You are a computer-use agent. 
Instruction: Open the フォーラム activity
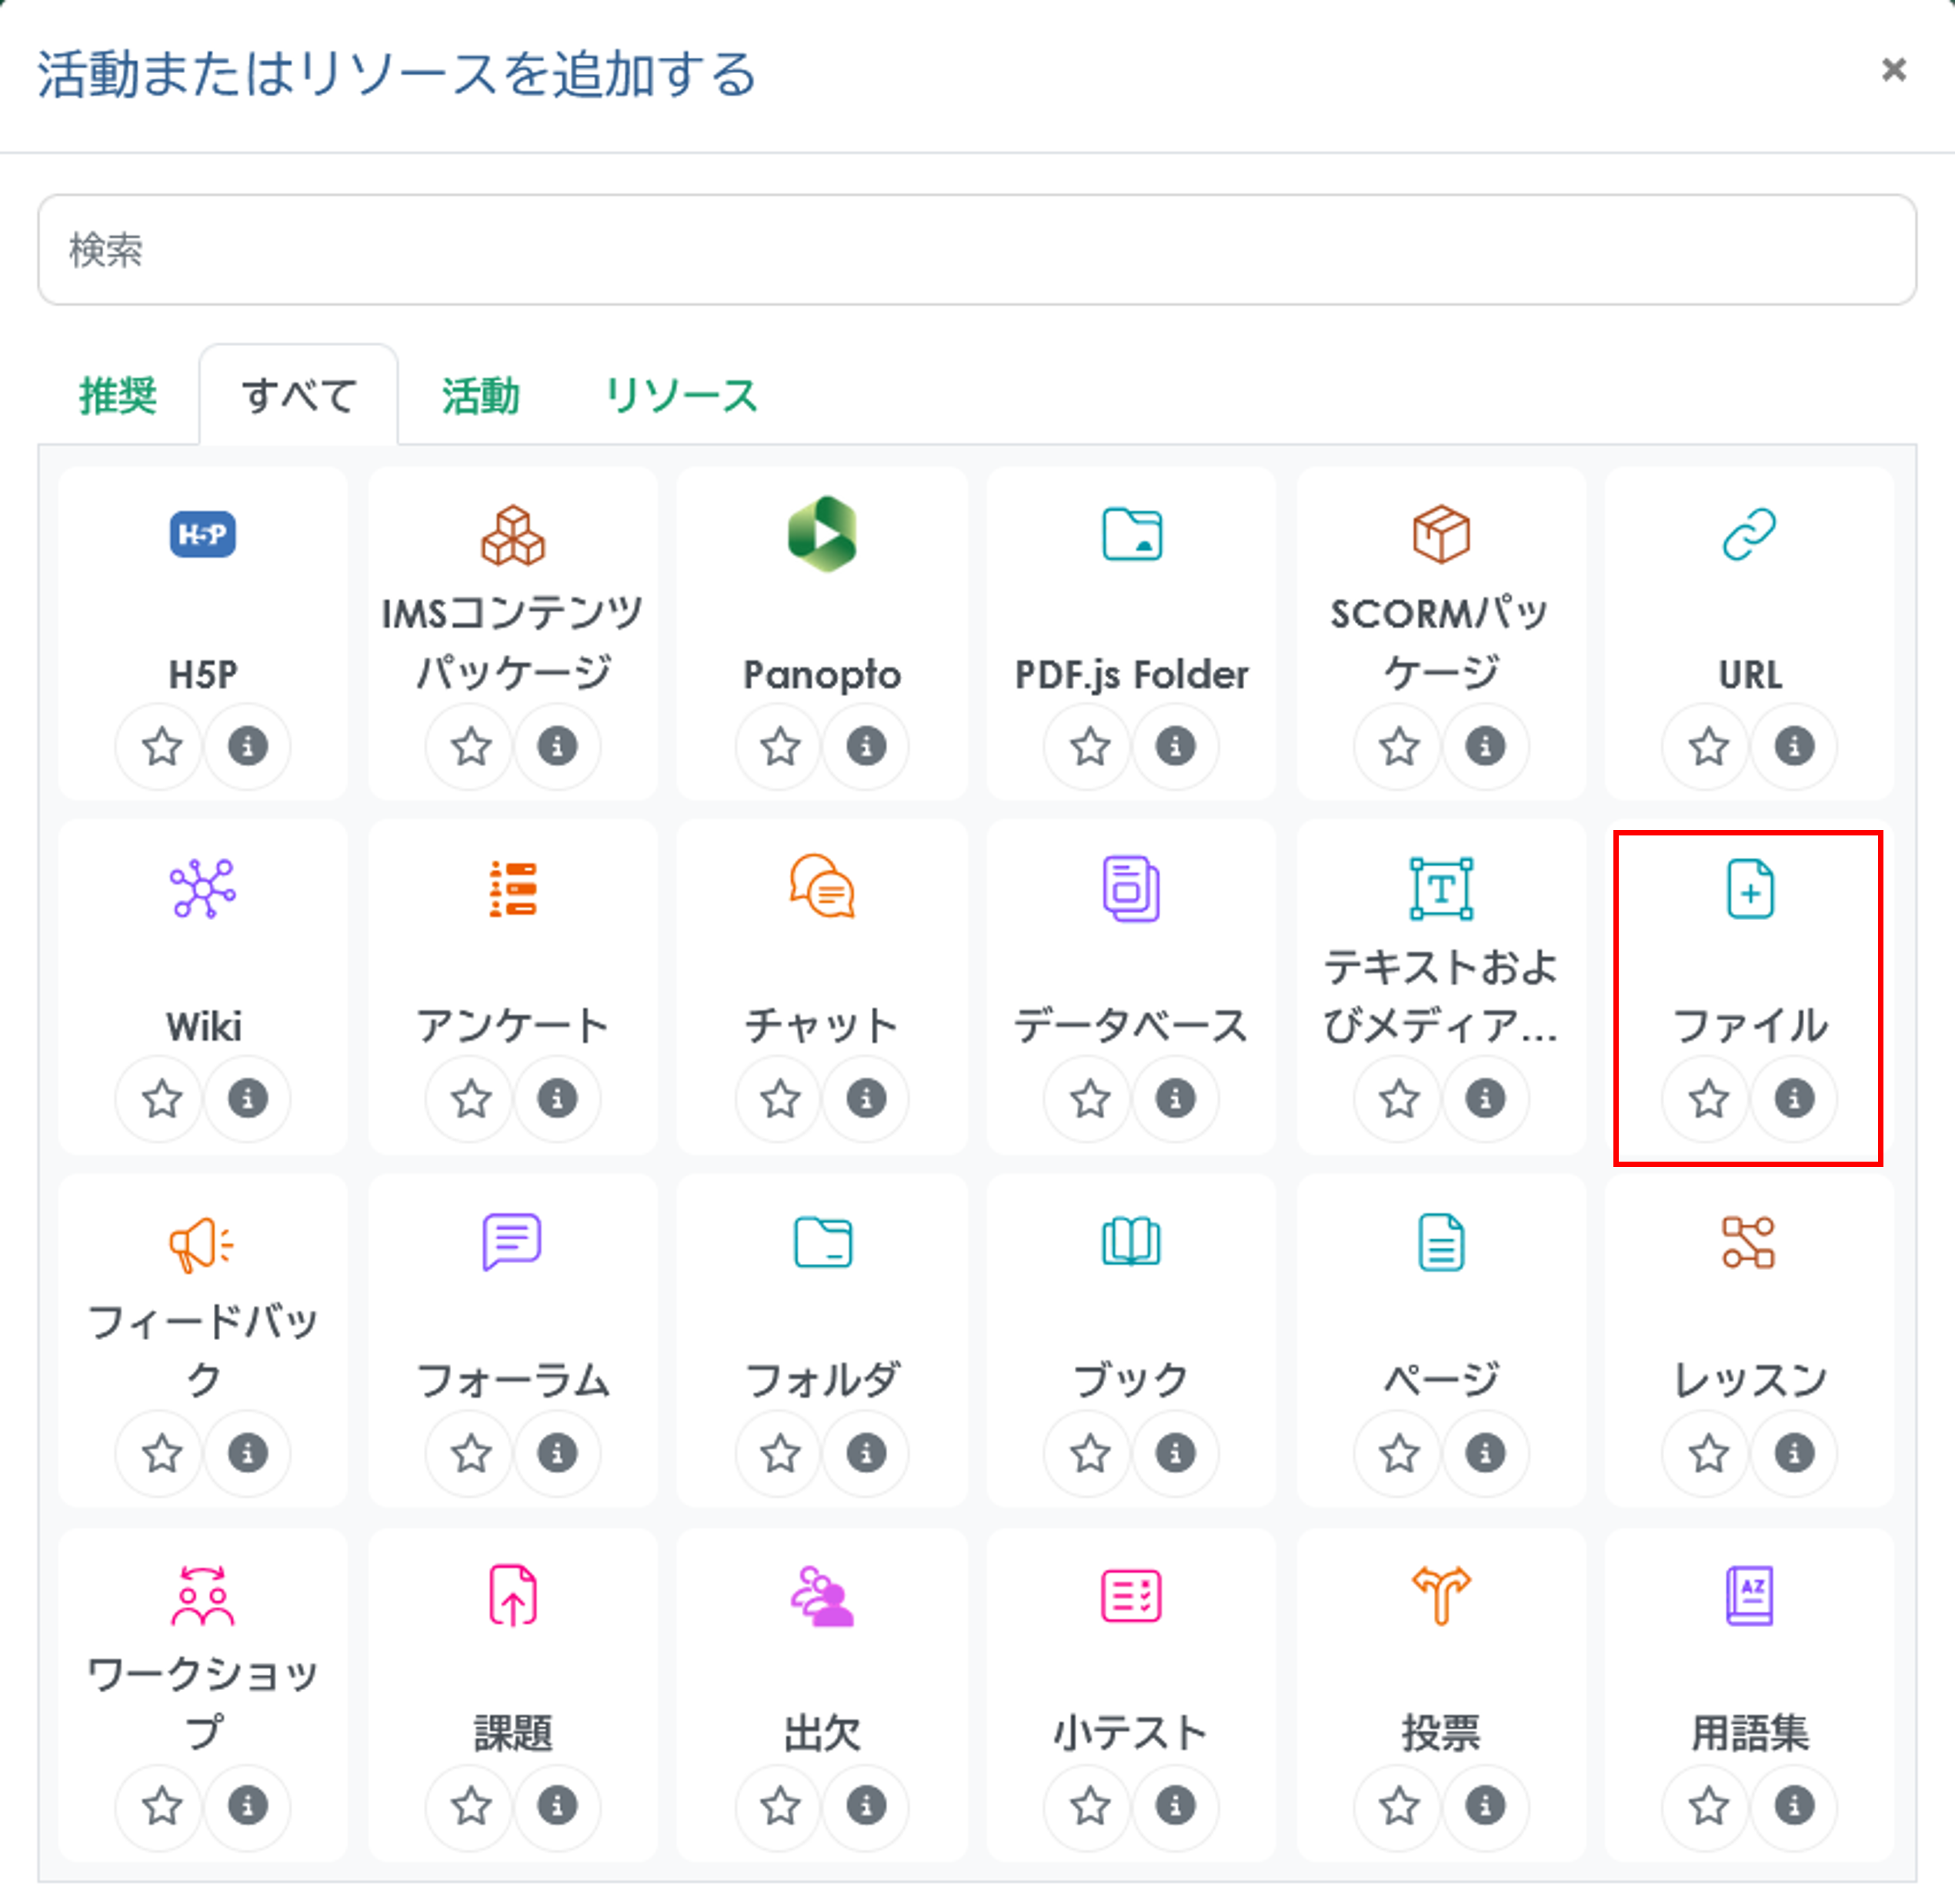coord(512,1242)
